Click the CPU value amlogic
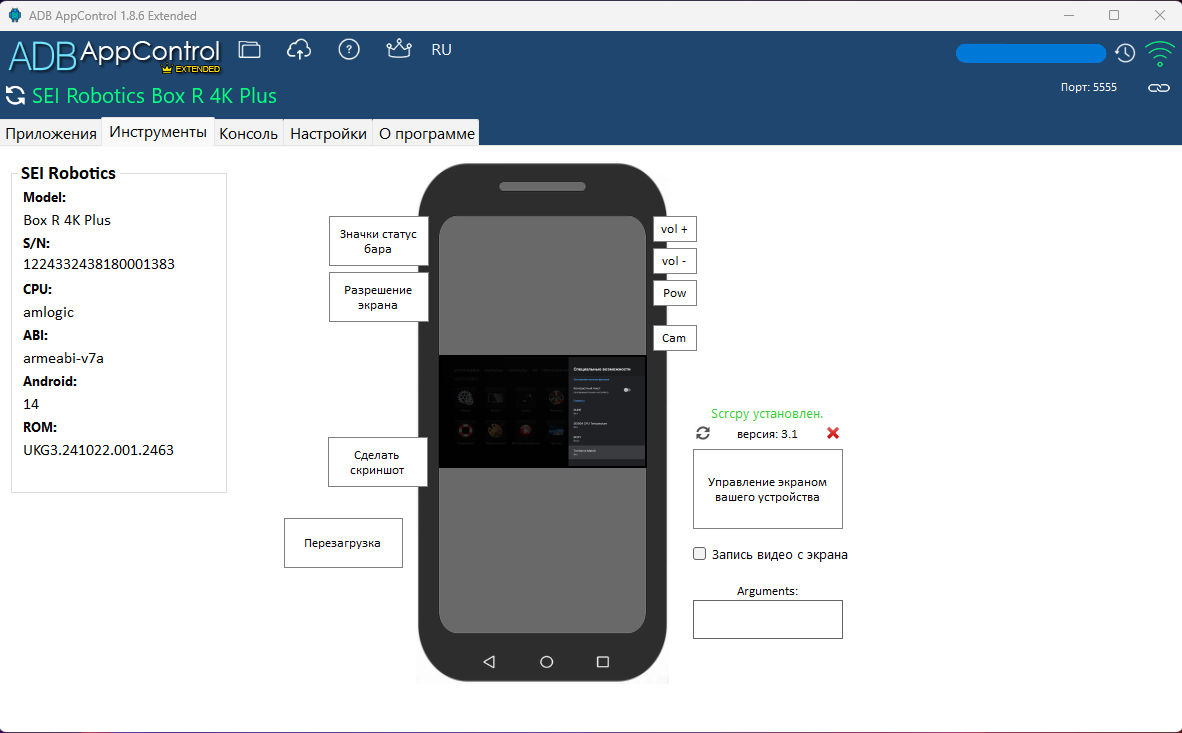1182x733 pixels. pos(48,312)
